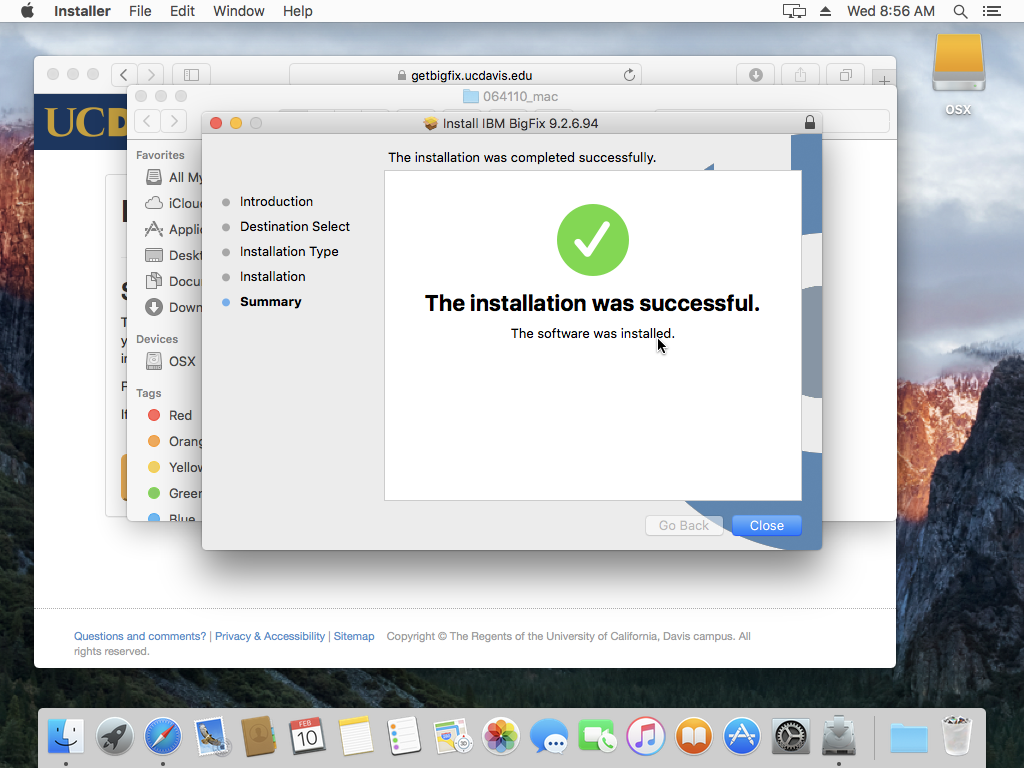The height and width of the screenshot is (768, 1024).
Task: Open App Store from the Dock
Action: [x=742, y=737]
